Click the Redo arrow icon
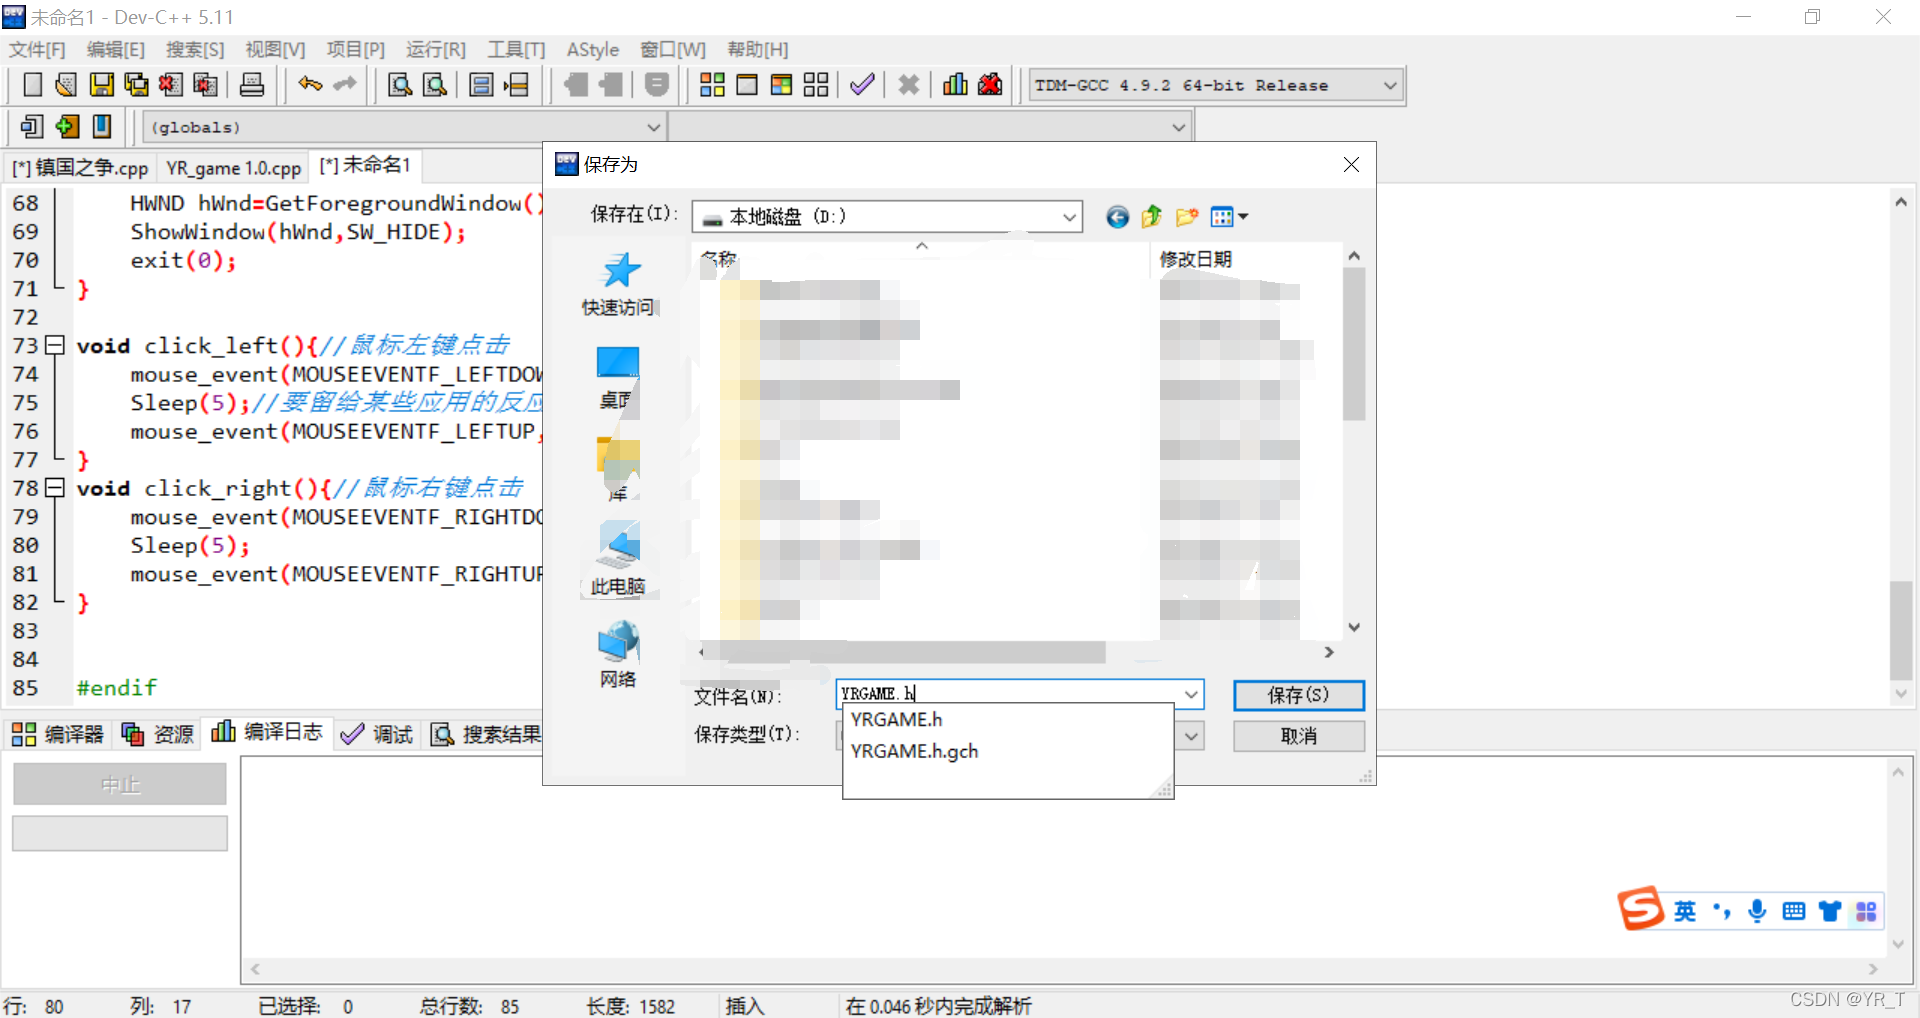The height and width of the screenshot is (1018, 1920). [x=345, y=85]
